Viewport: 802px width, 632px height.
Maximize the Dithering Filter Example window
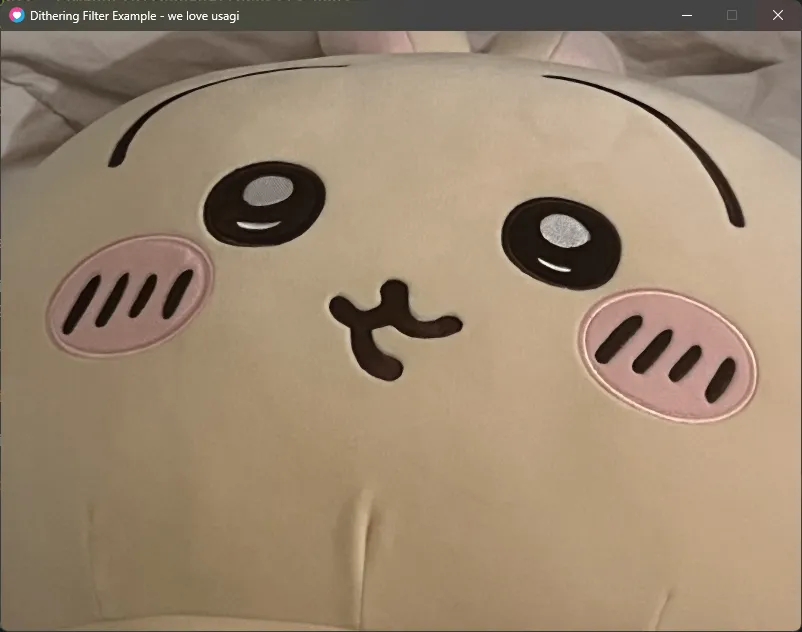pos(732,15)
